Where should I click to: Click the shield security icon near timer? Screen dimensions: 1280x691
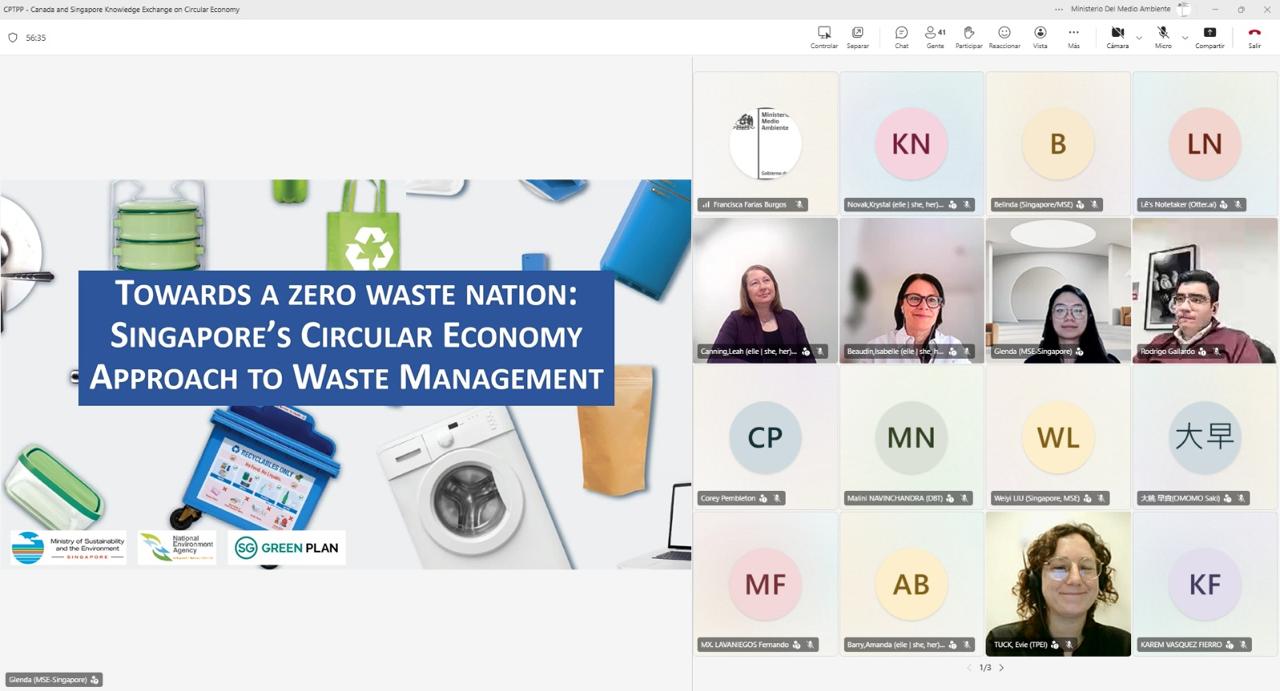[13, 38]
